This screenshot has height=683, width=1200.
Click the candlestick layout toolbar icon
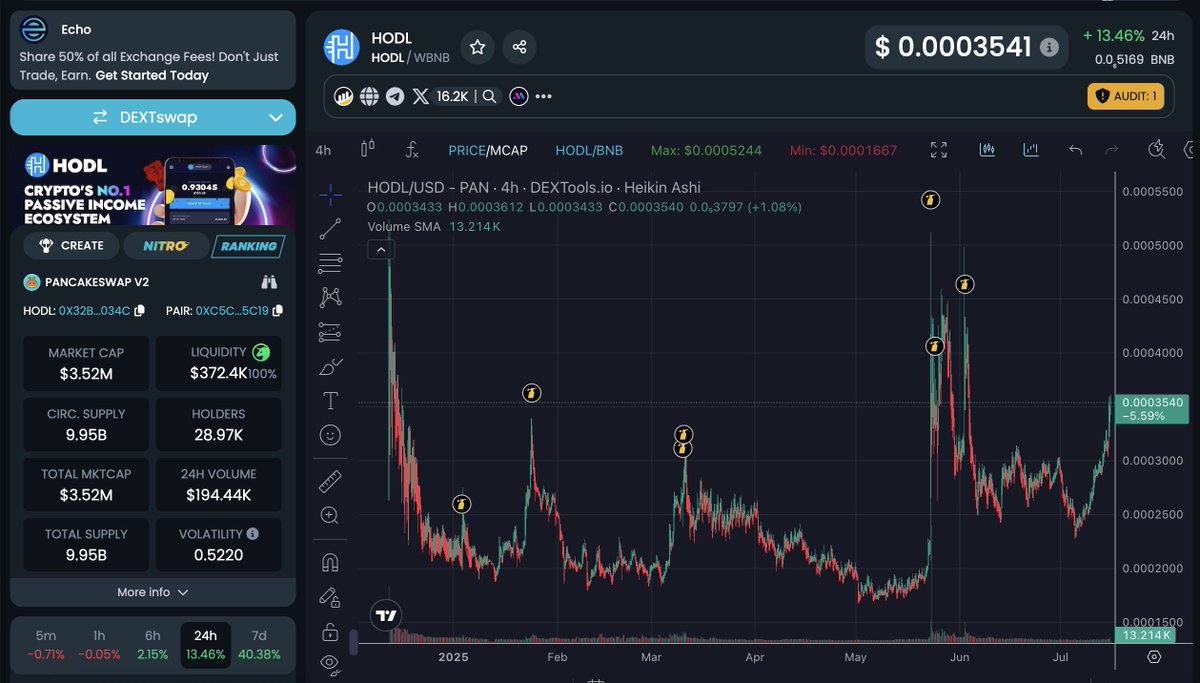click(987, 150)
